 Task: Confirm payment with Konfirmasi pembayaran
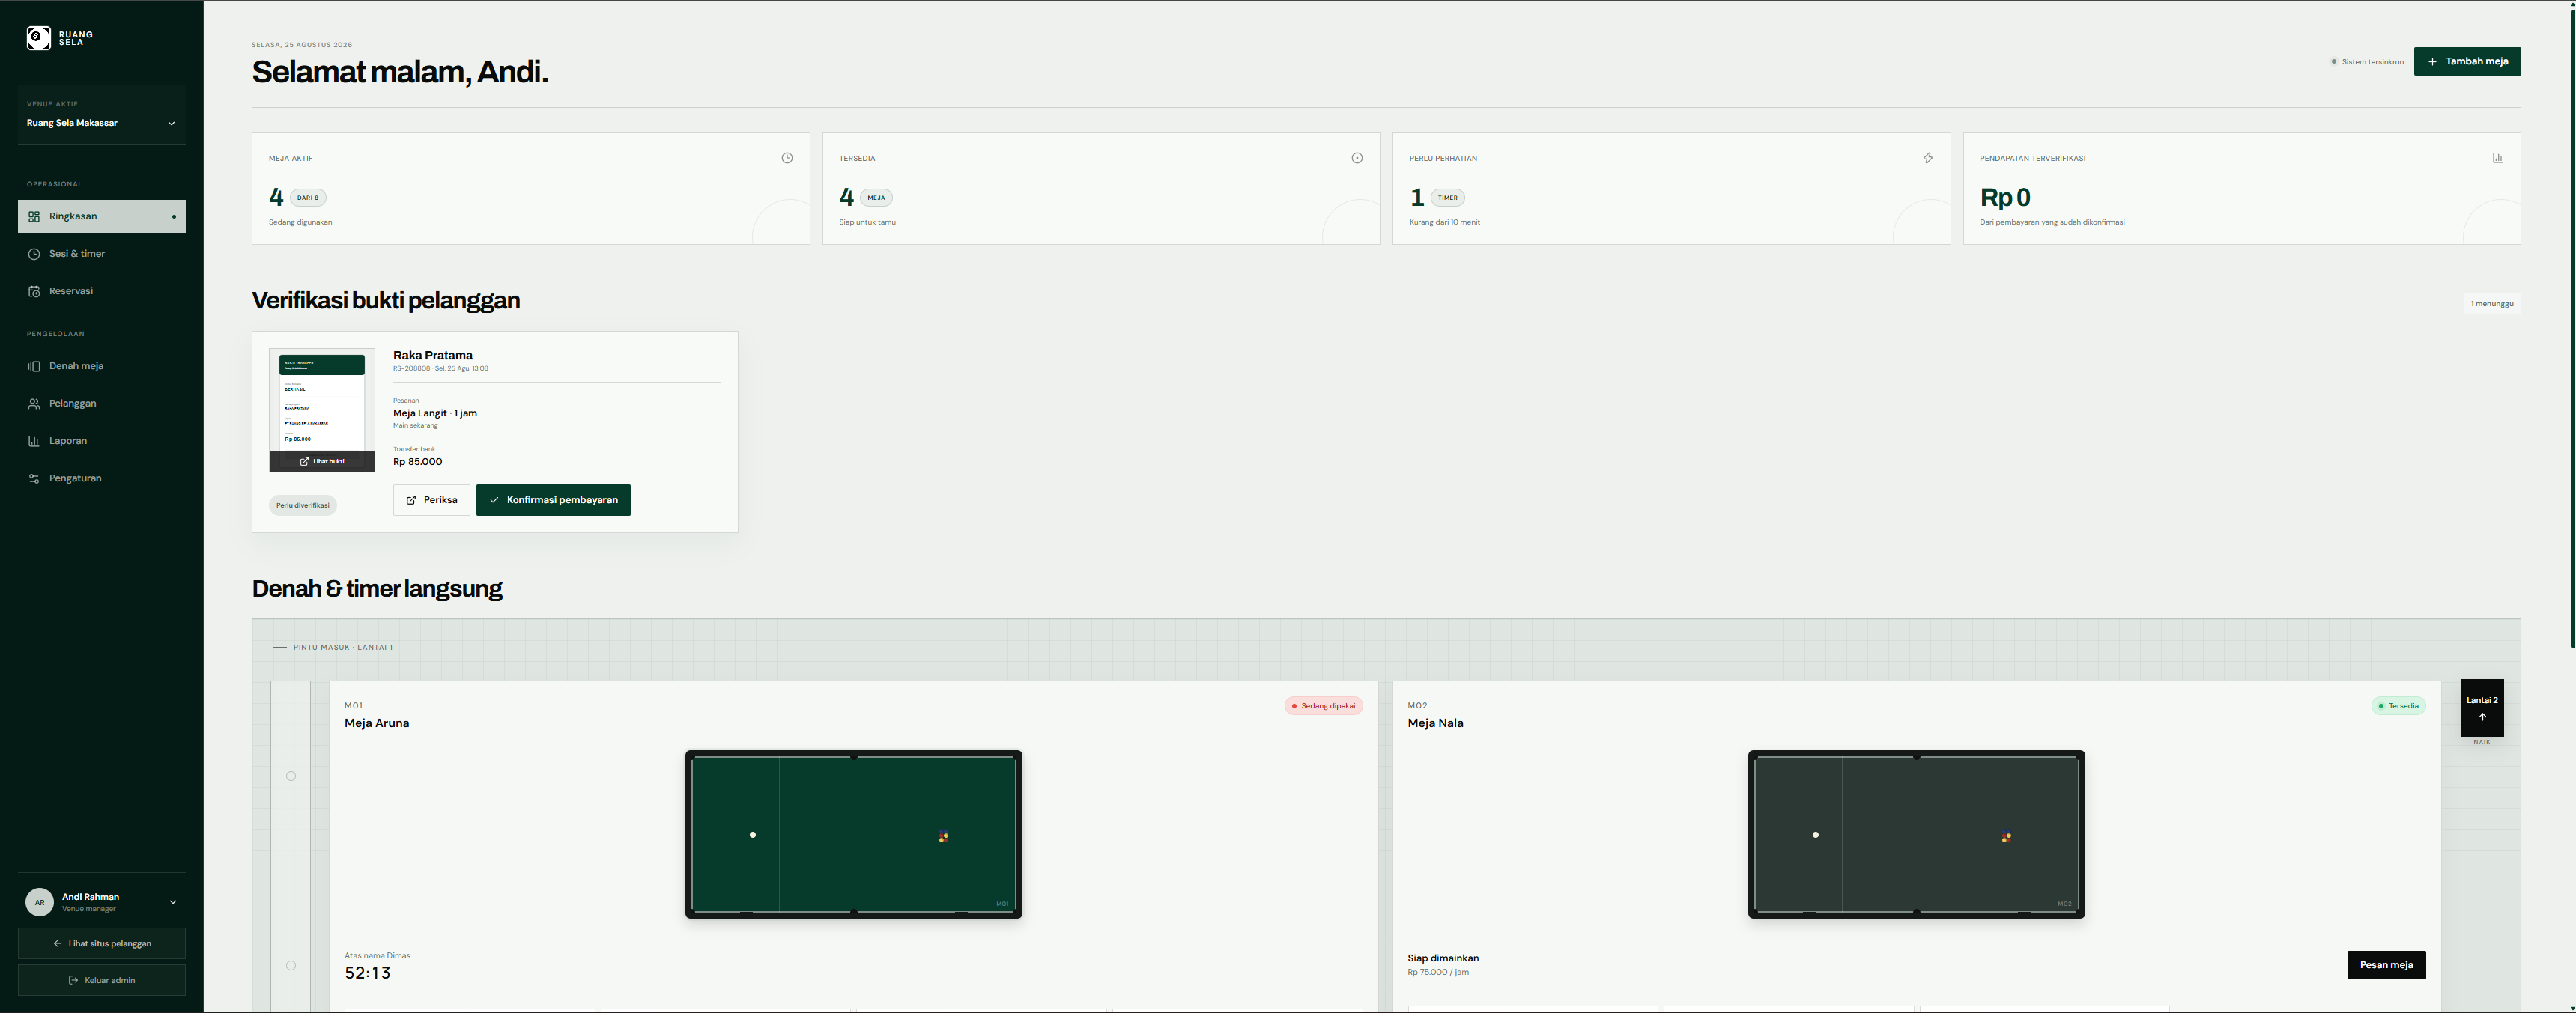tap(553, 500)
